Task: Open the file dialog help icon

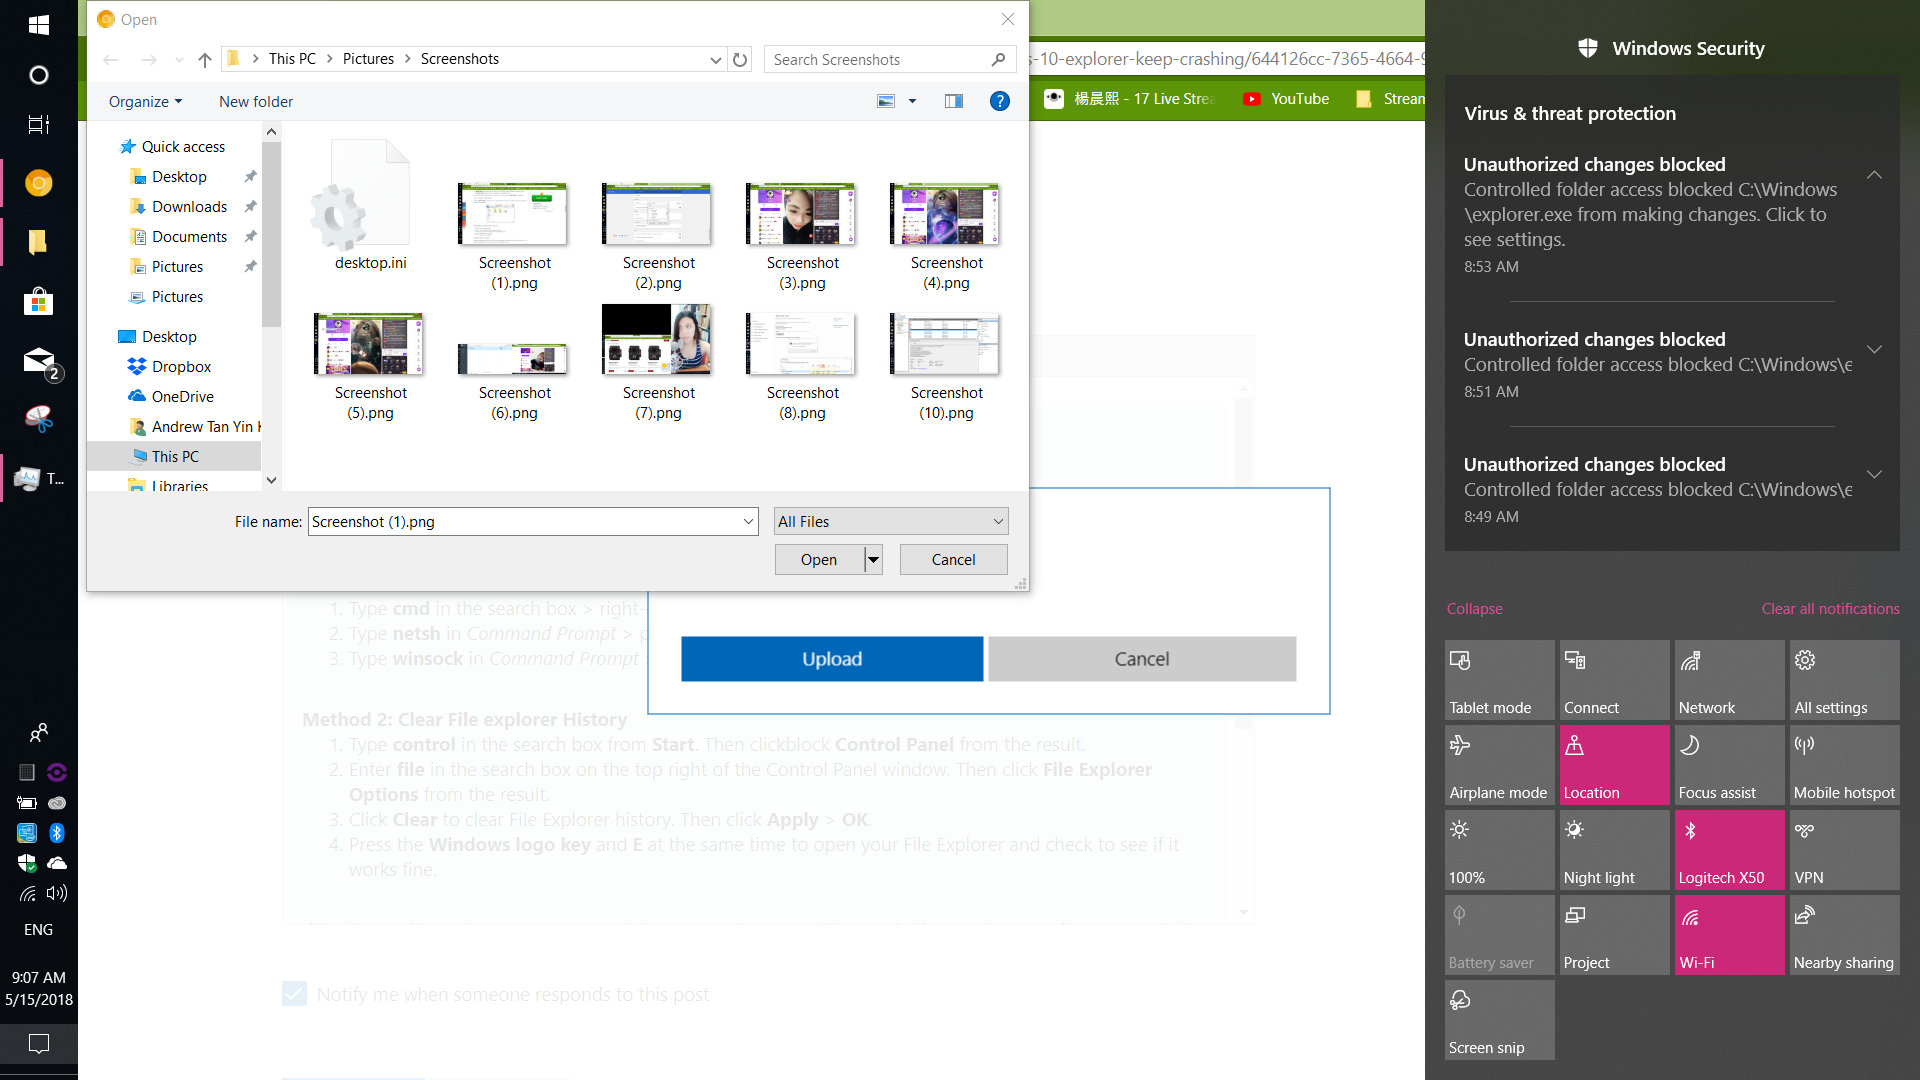Action: pos(999,101)
